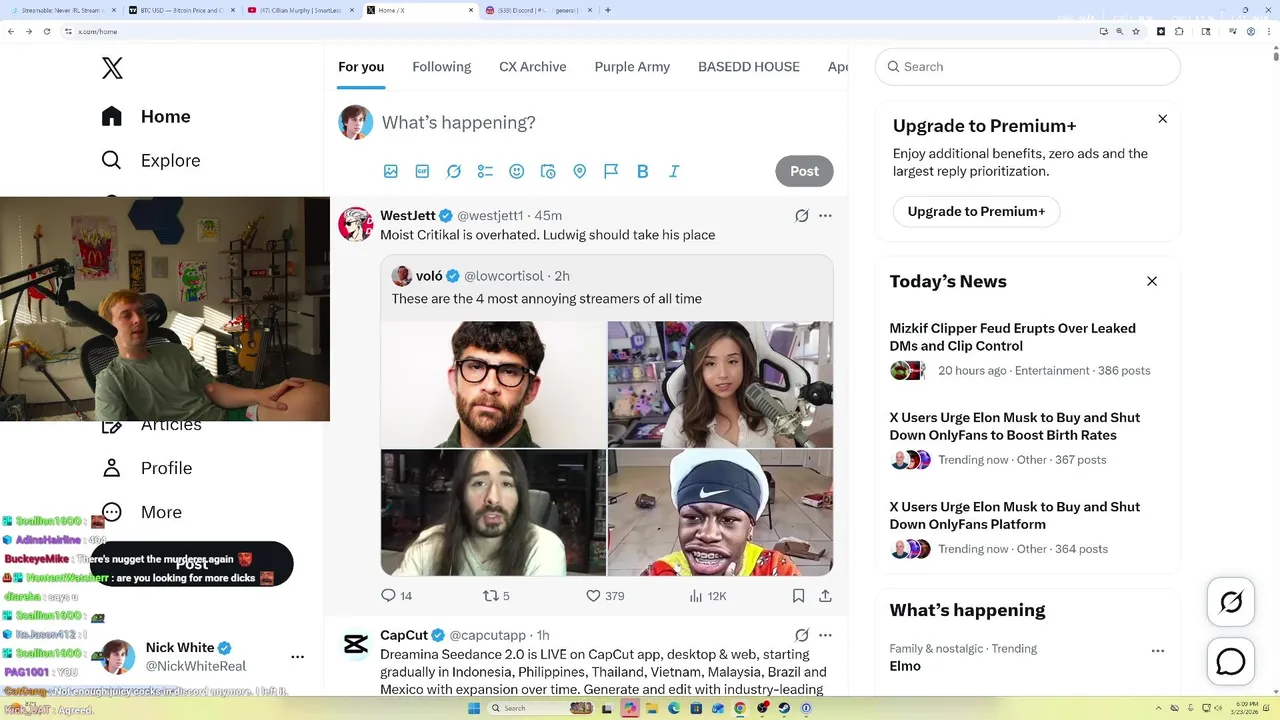Add a poll in composer

coord(485,171)
